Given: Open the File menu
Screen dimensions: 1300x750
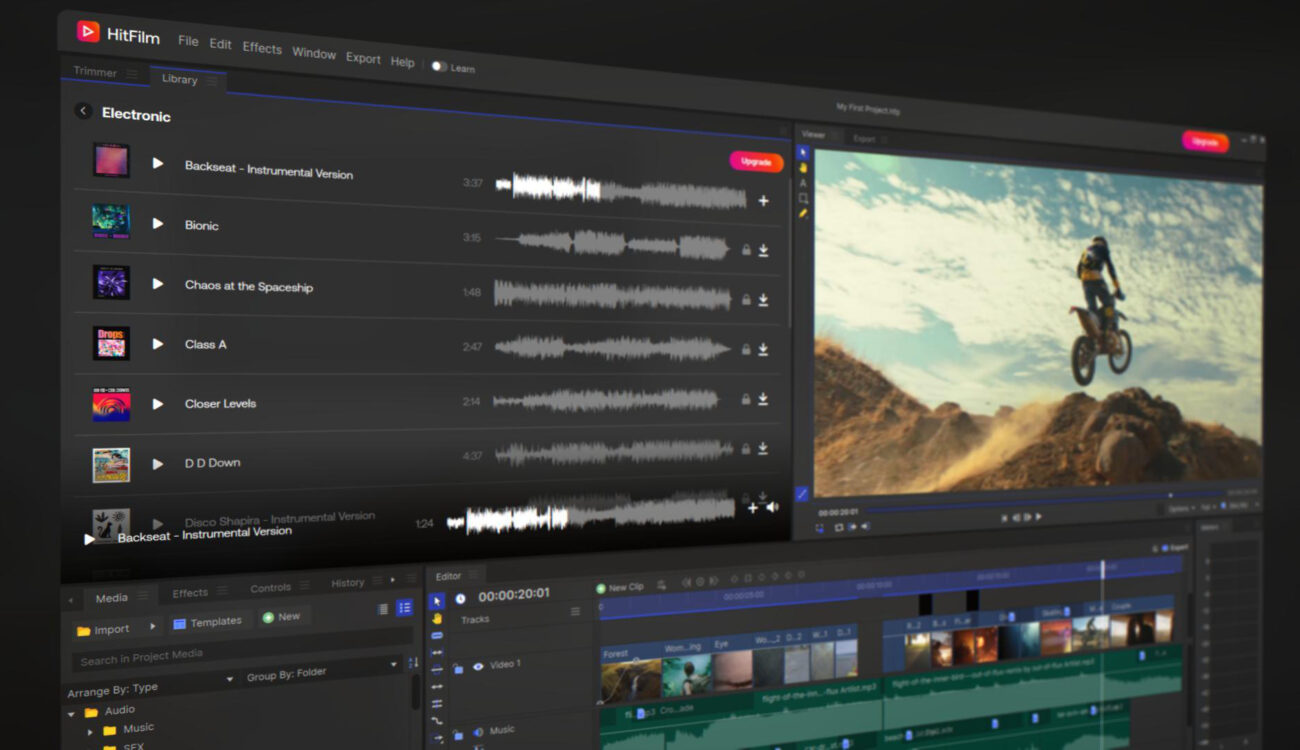Looking at the screenshot, I should click(188, 41).
